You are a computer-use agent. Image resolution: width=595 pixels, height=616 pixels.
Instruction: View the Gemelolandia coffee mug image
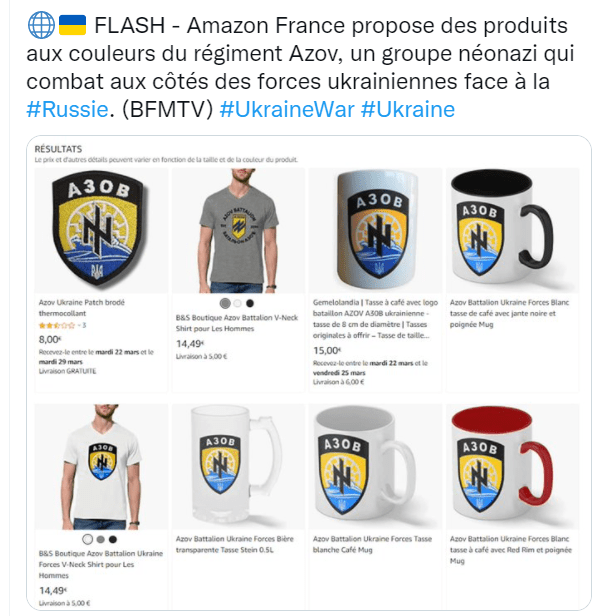(375, 231)
